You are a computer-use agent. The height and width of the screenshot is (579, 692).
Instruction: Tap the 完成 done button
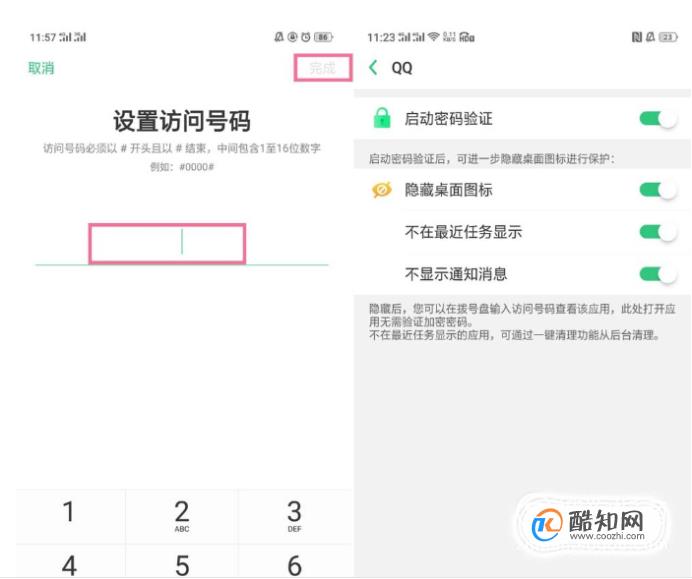323,68
